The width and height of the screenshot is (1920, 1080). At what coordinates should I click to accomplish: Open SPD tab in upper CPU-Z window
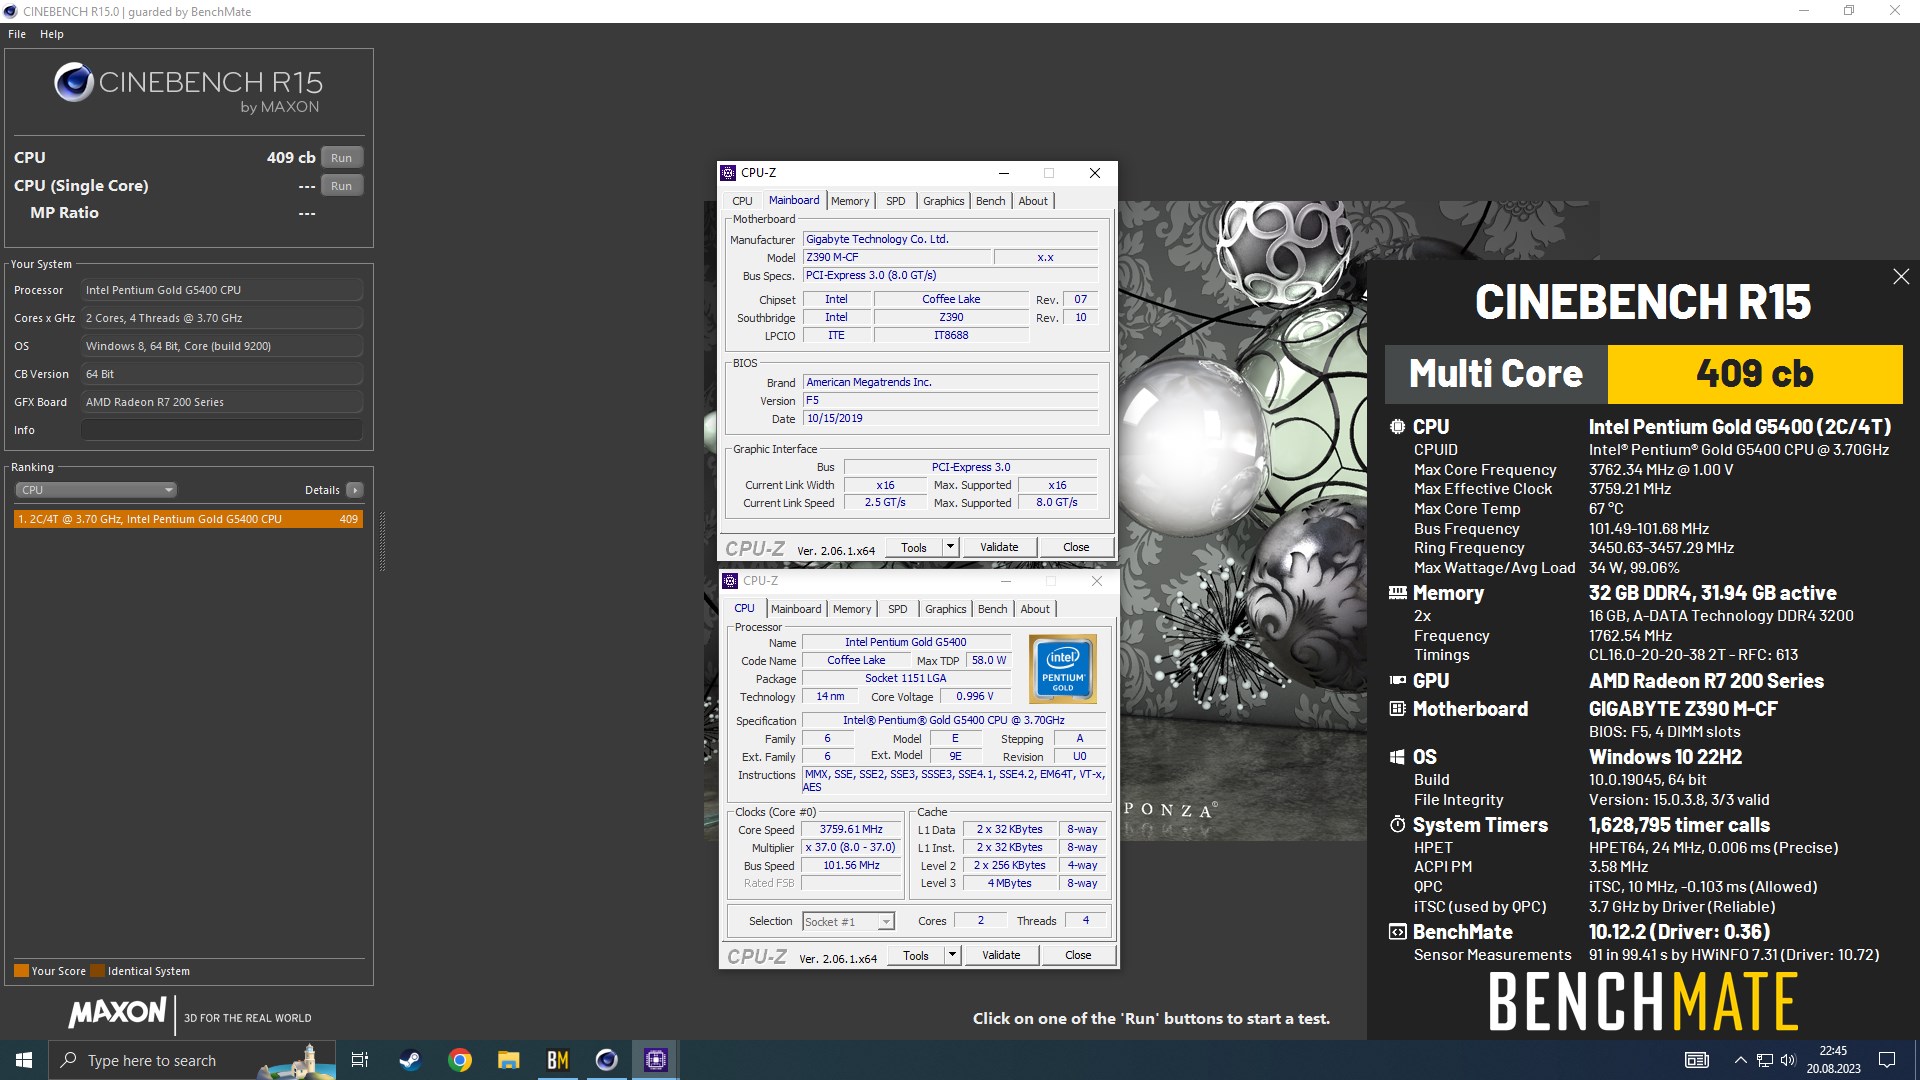[x=896, y=201]
